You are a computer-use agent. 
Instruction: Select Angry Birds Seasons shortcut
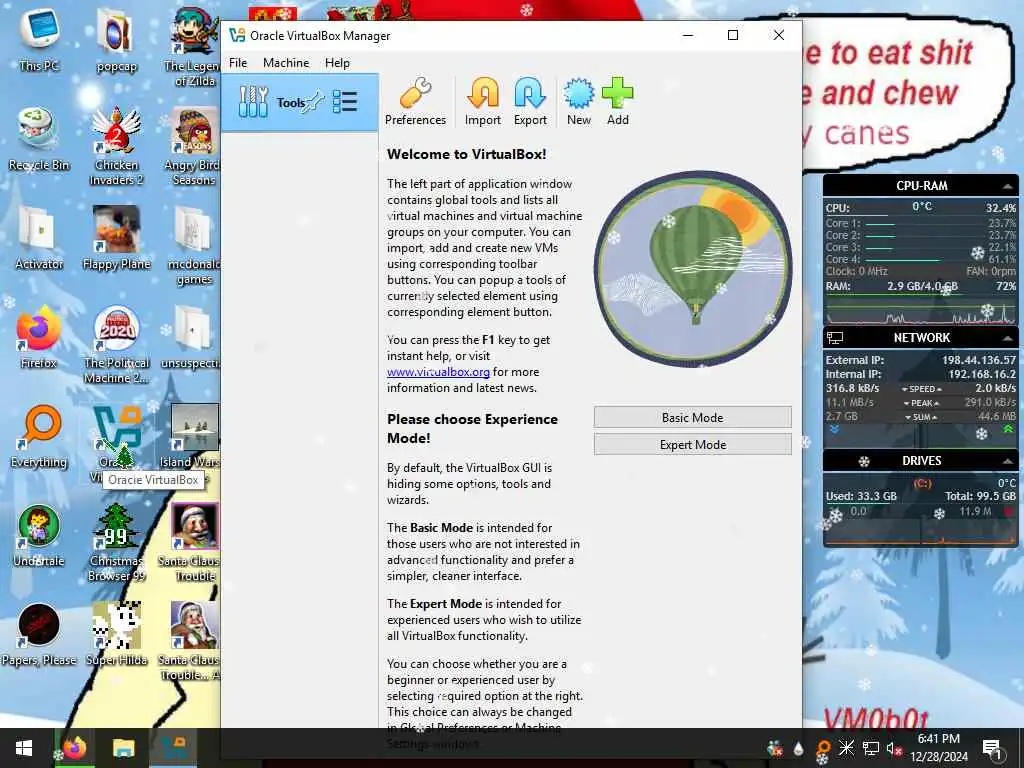193,145
